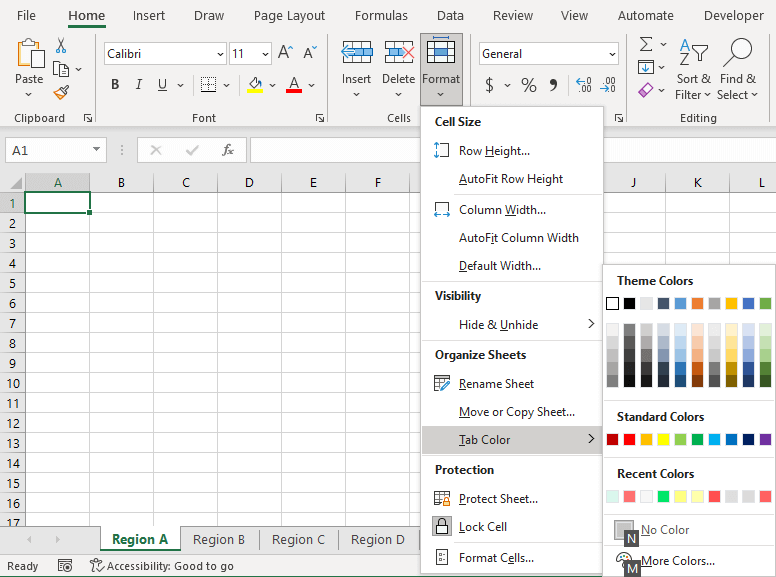
Task: Click the macro recording status bar icon
Action: [x=65, y=566]
